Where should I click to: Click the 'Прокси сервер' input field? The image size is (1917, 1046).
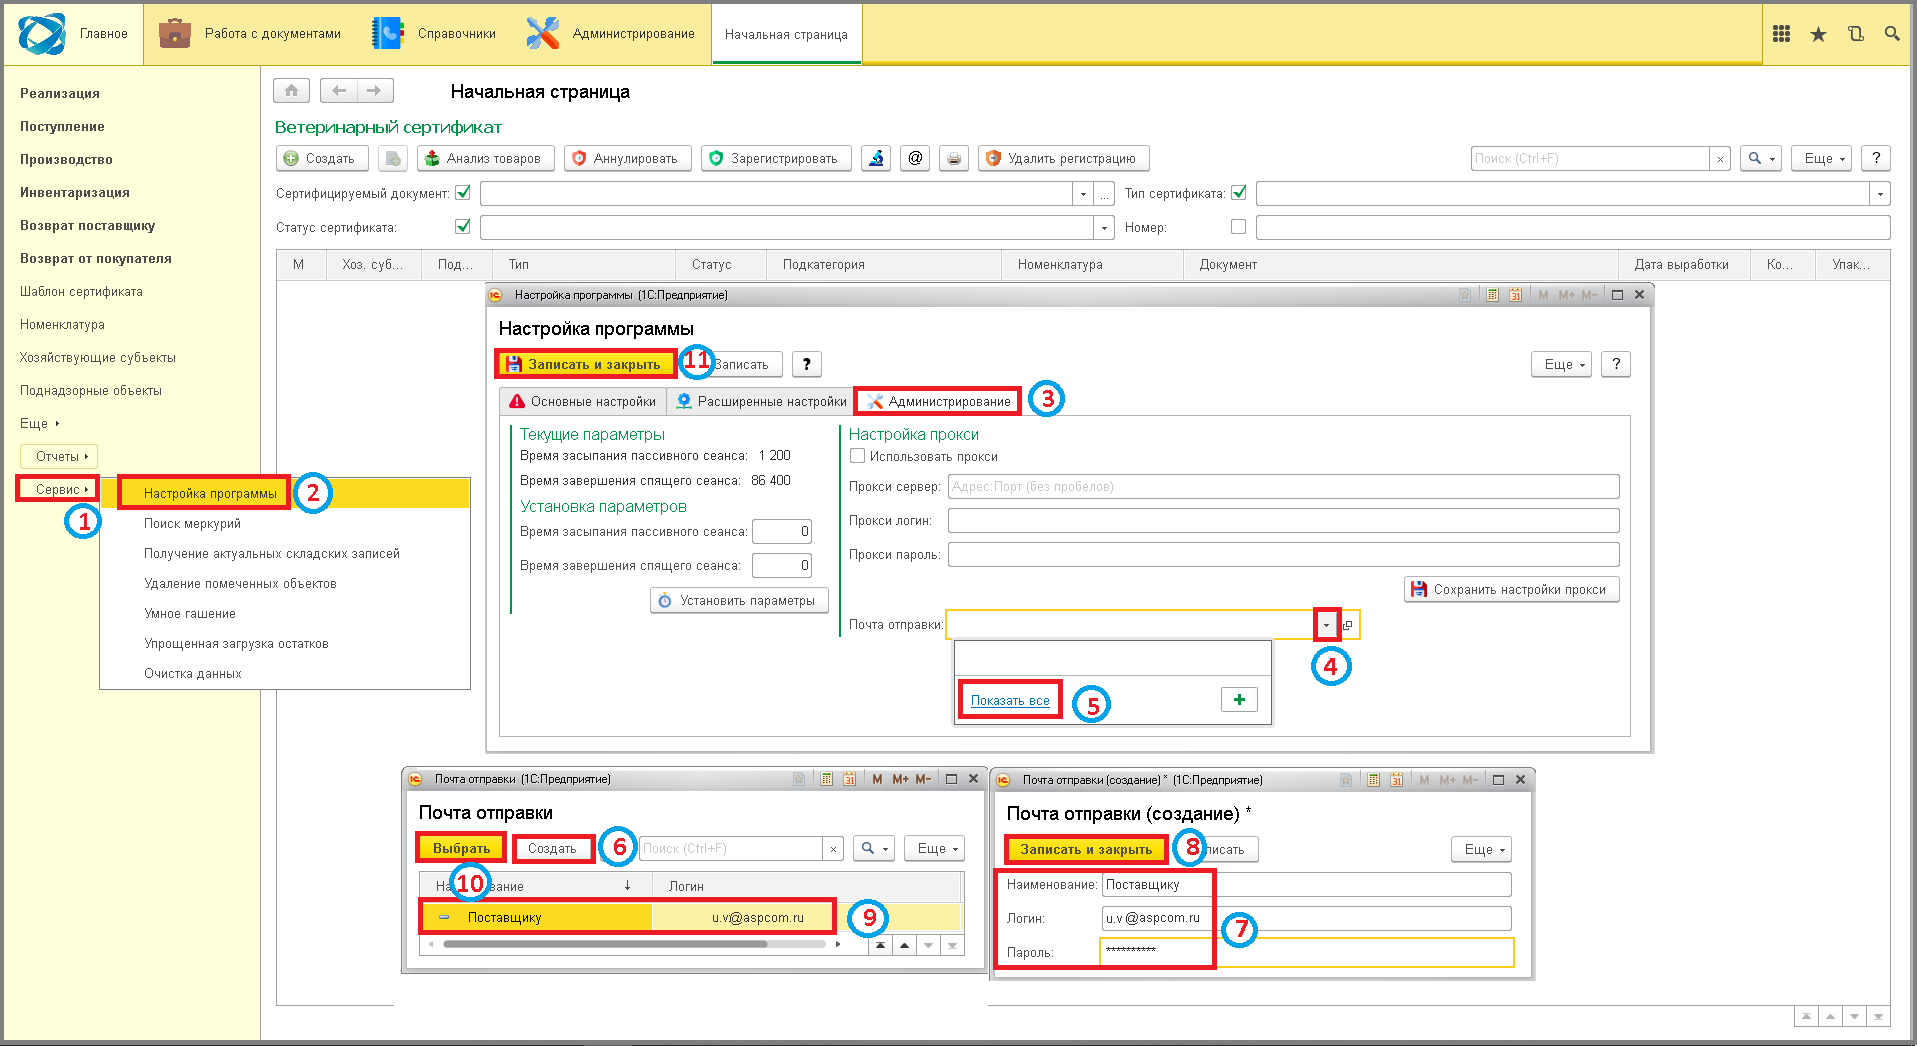coord(1284,486)
